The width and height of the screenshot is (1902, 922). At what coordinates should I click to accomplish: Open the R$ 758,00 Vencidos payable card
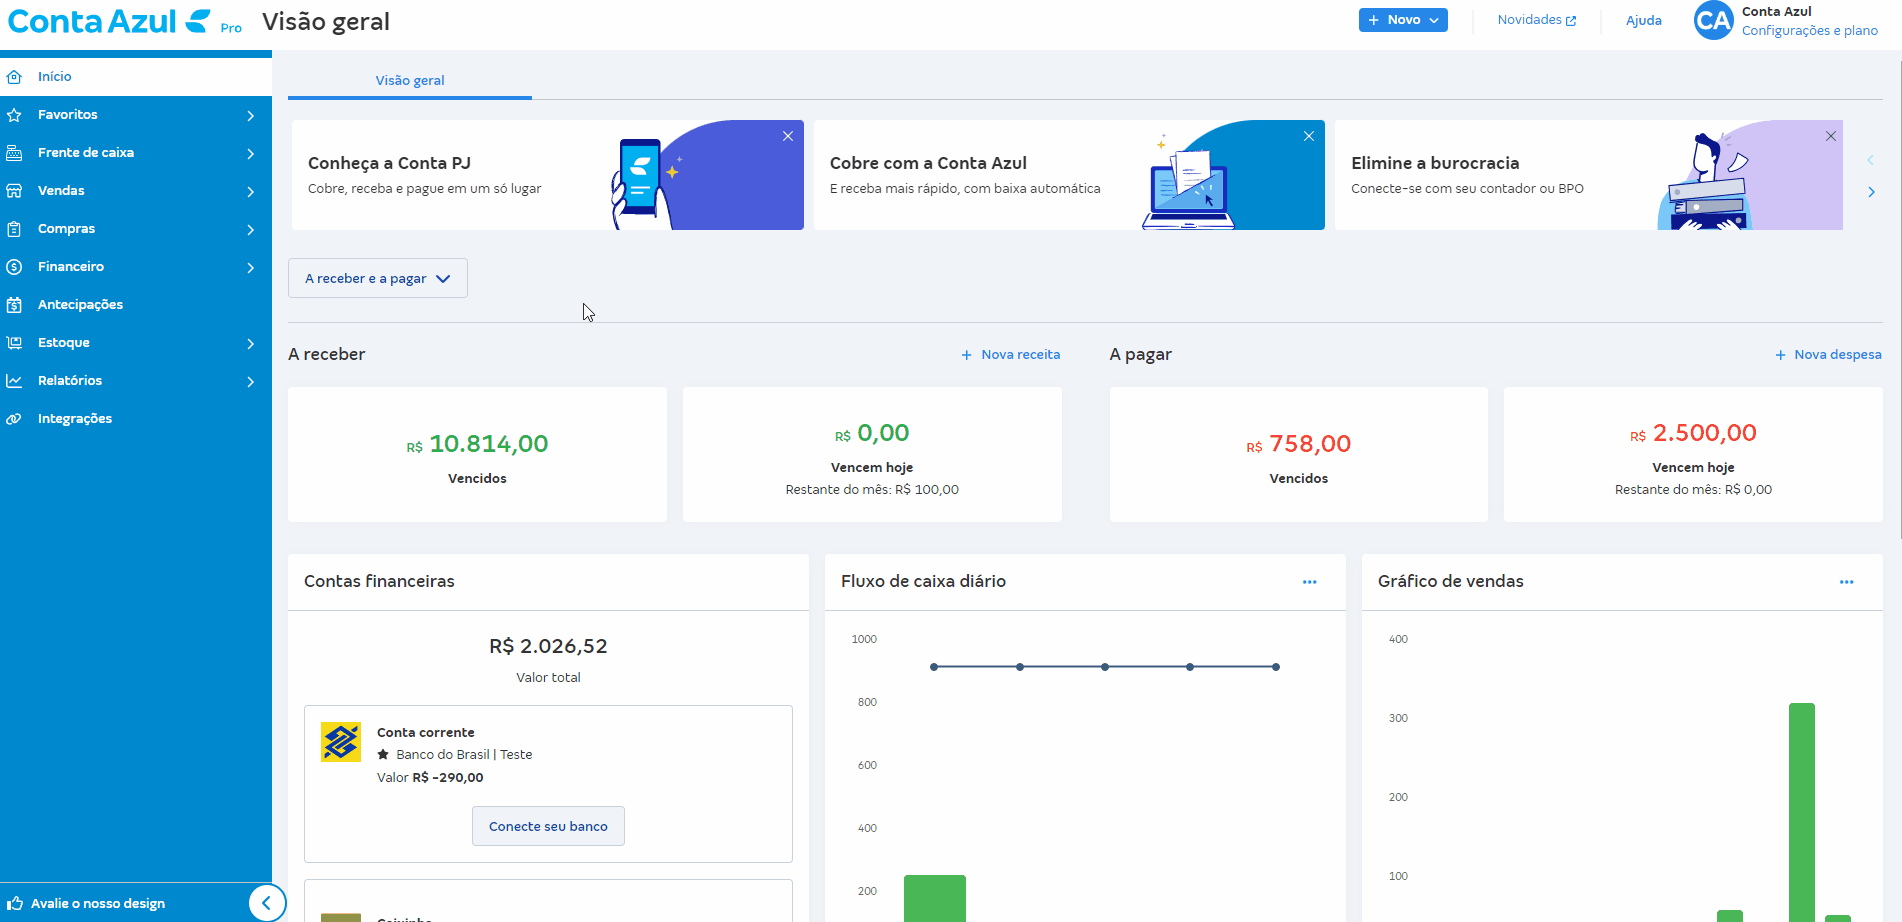point(1298,455)
